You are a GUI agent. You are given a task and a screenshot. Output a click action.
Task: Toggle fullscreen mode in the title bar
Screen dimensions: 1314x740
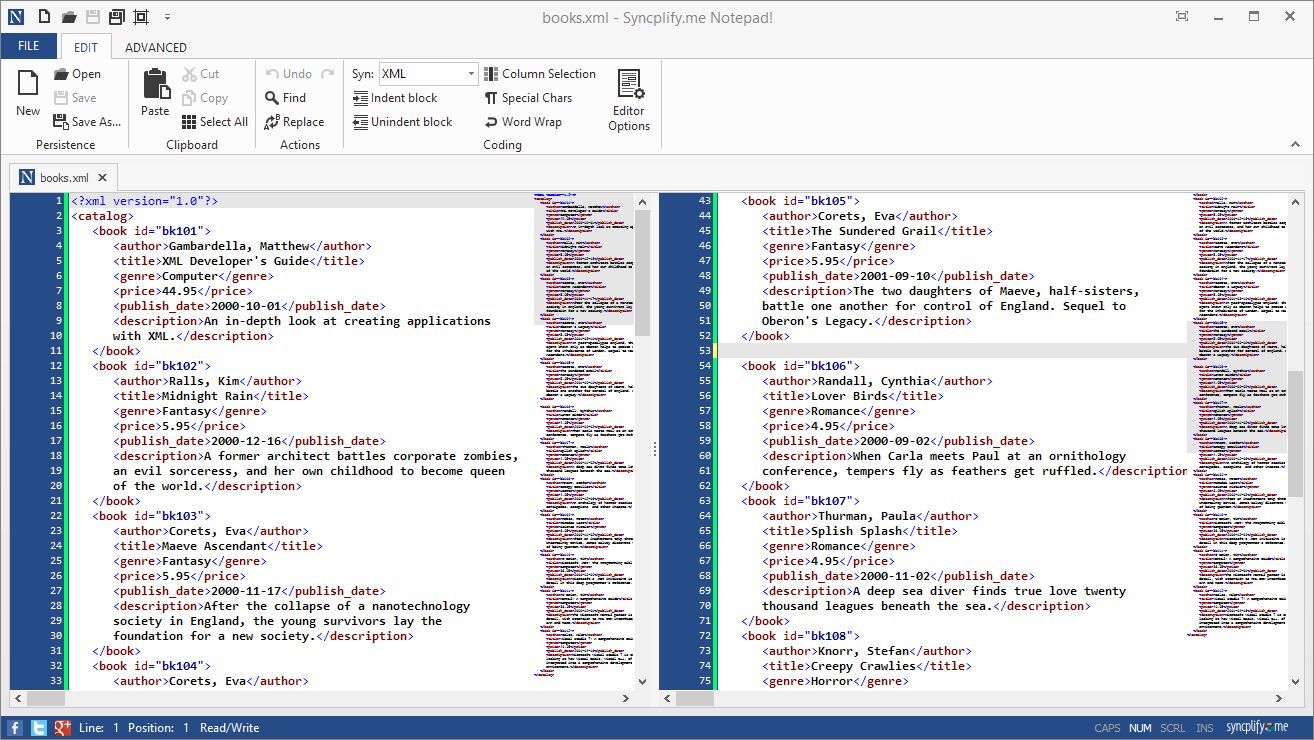(x=1180, y=16)
